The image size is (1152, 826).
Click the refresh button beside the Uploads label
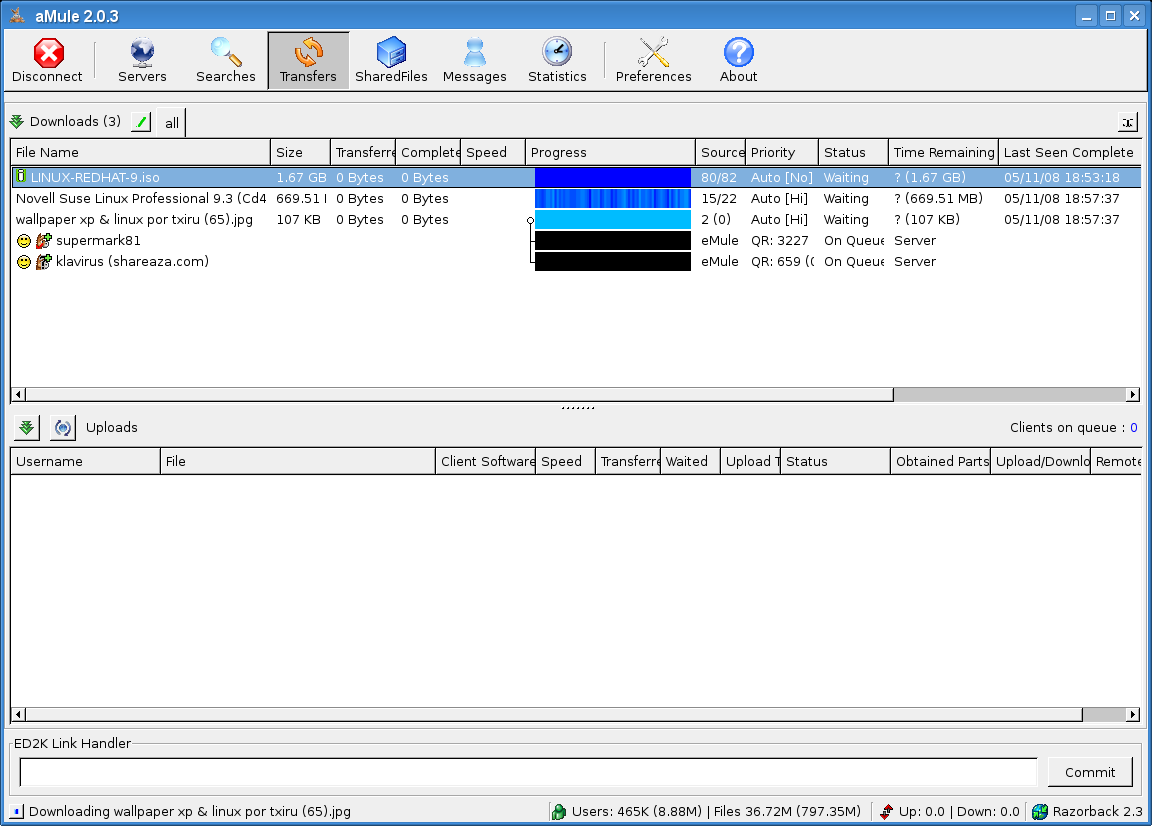click(x=62, y=428)
